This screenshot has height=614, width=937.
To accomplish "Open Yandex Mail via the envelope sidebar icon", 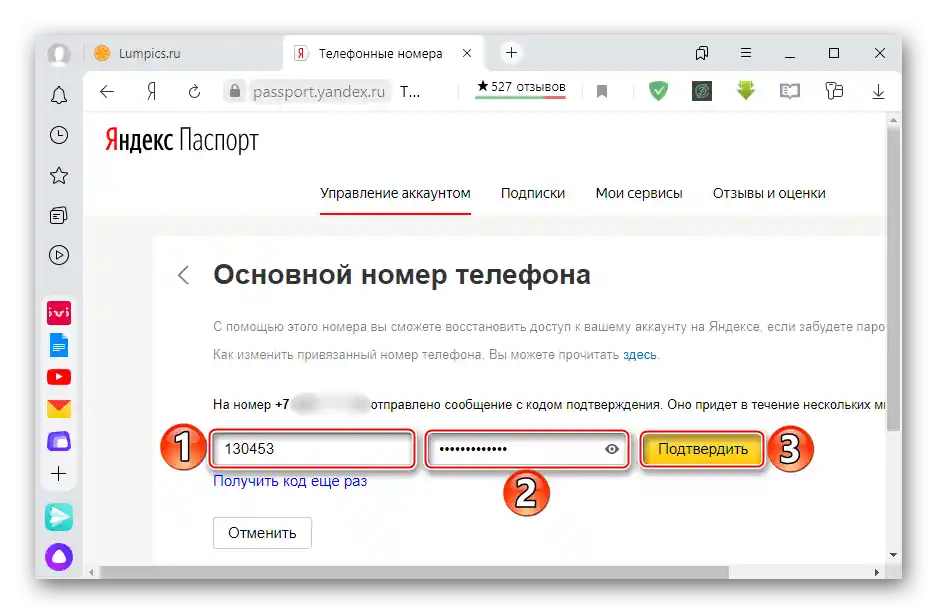I will (x=58, y=408).
